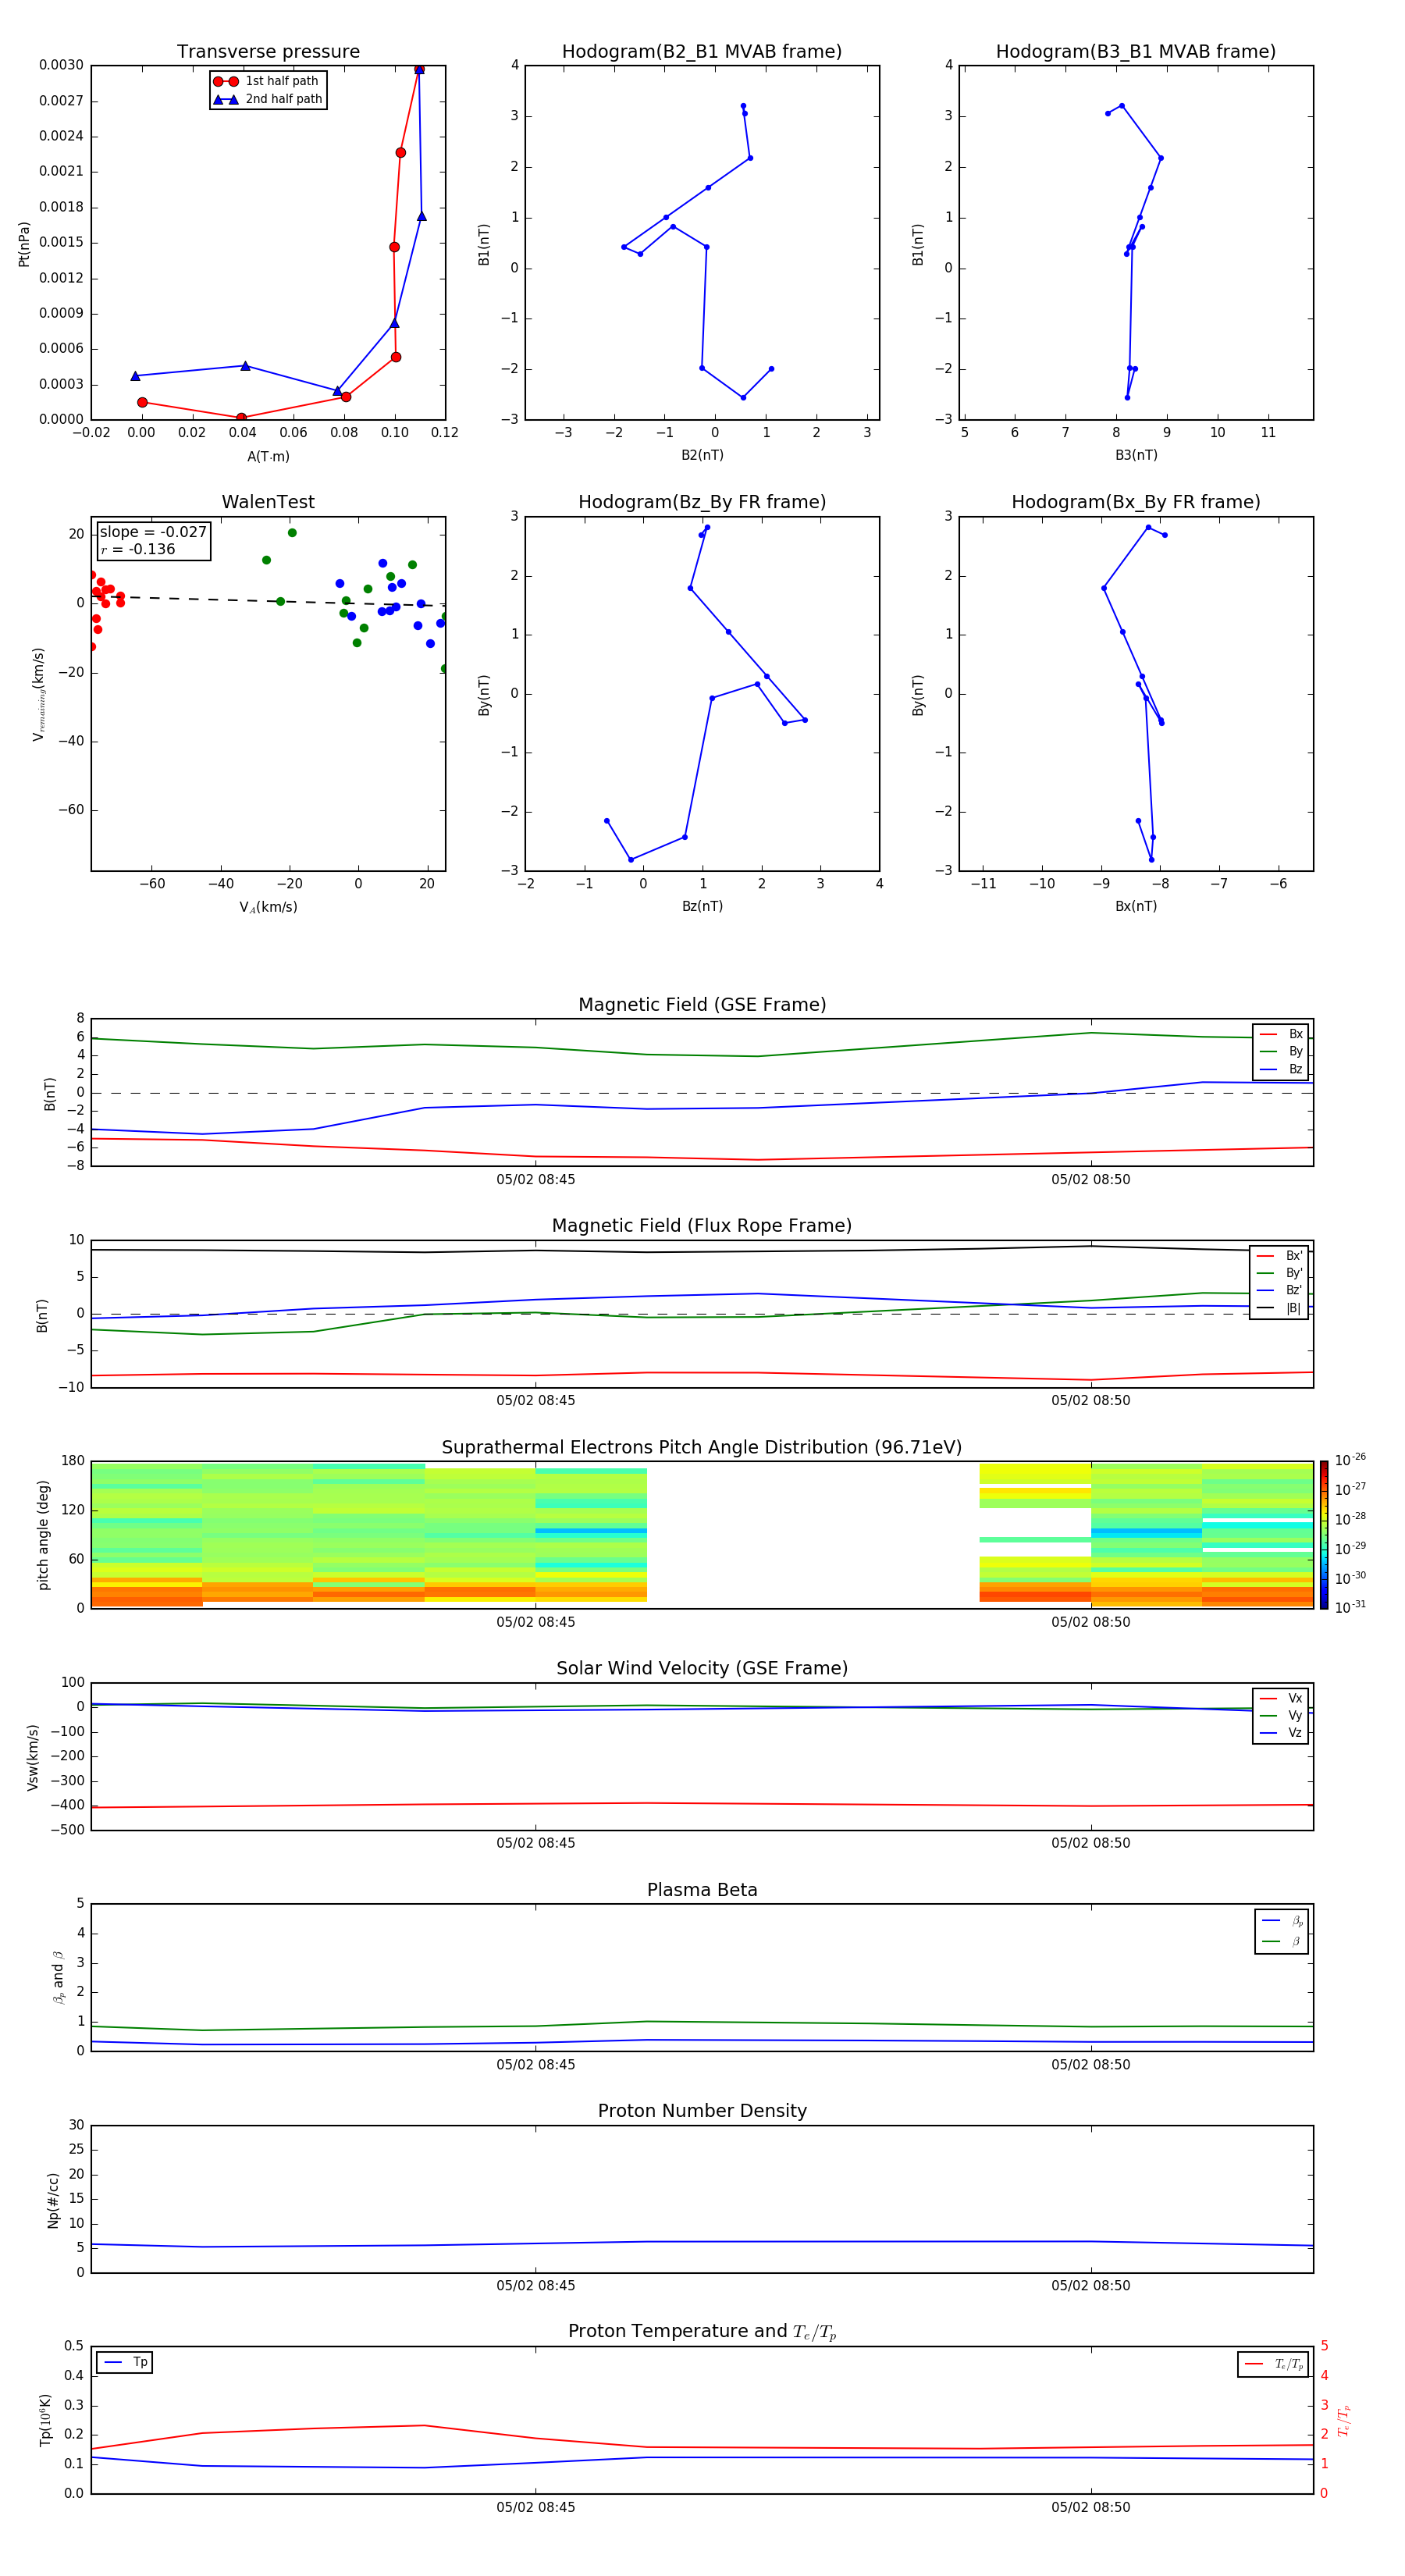Click the 'Hodogram(B2_B1 MVAB frame)' title

(x=701, y=52)
